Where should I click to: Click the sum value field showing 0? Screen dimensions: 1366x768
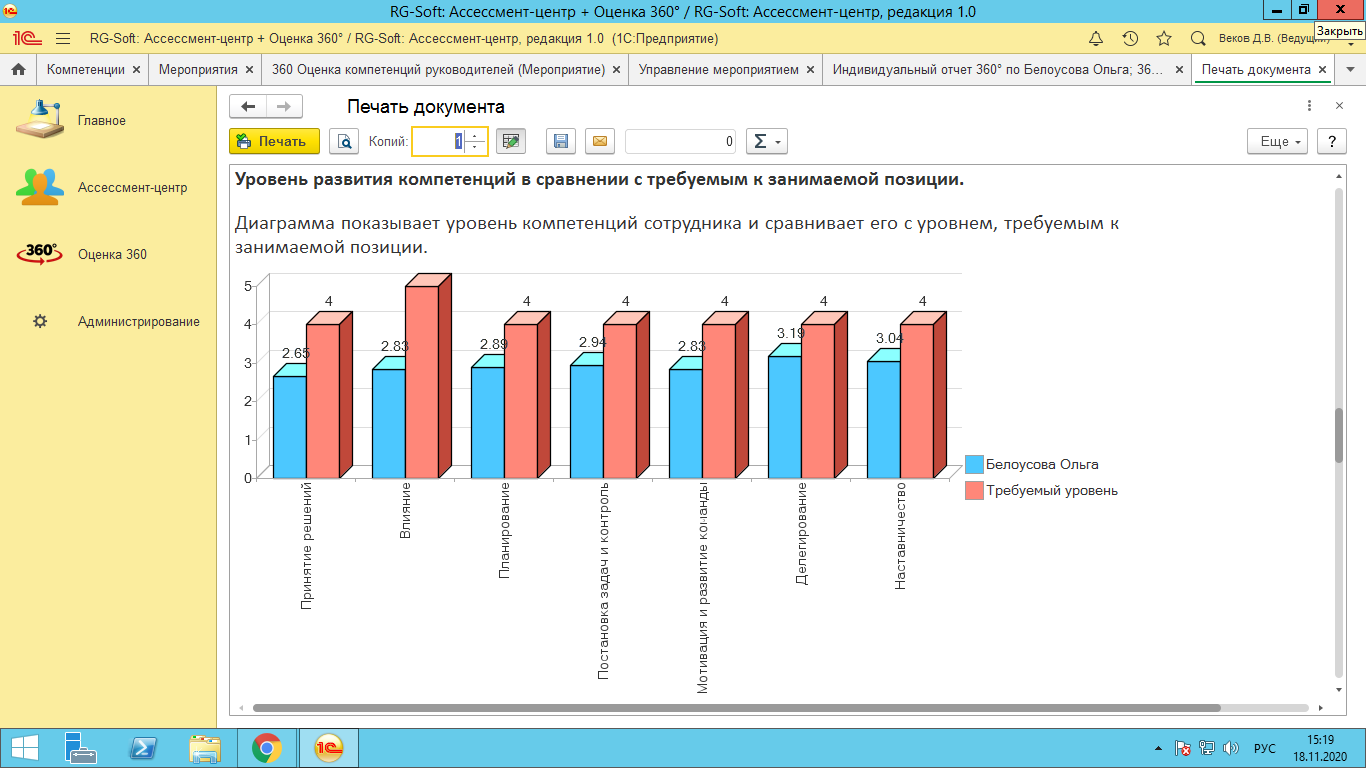click(682, 142)
